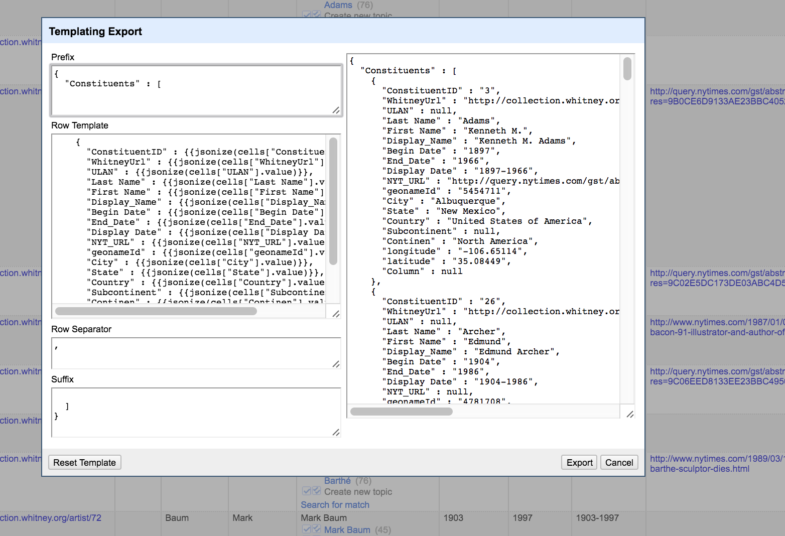Grab the Prefix box resize handle
Viewport: 785px width, 536px height.
(x=336, y=110)
